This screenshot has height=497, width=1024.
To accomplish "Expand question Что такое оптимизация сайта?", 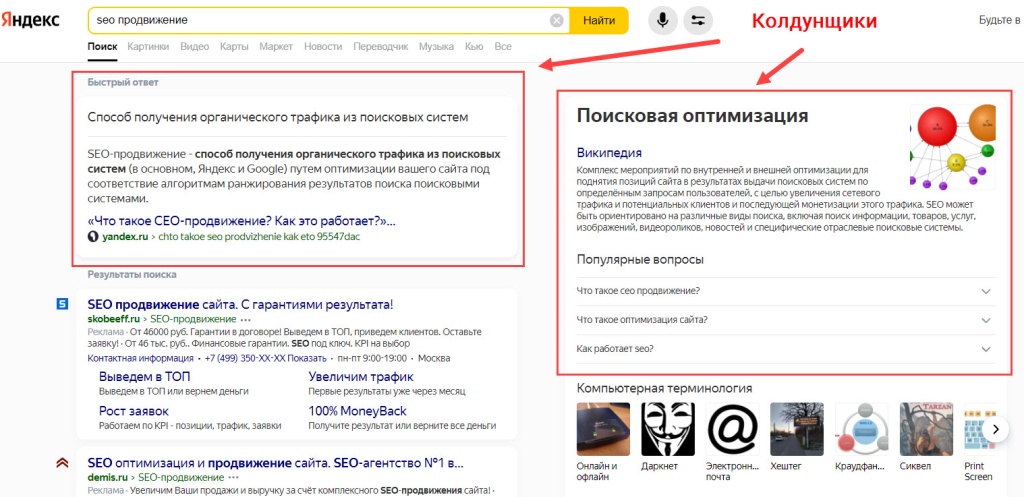I will point(786,320).
